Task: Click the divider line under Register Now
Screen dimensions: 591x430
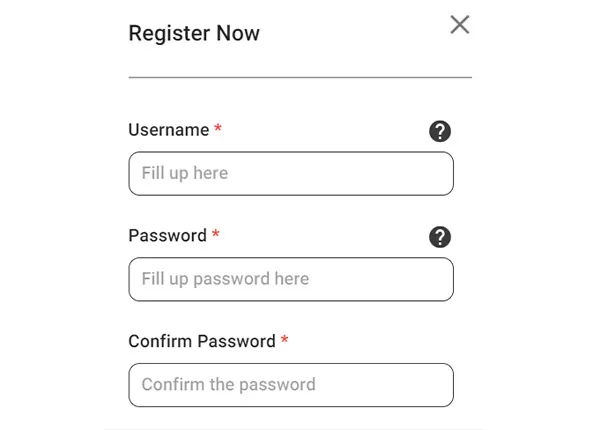Action: [x=300, y=77]
